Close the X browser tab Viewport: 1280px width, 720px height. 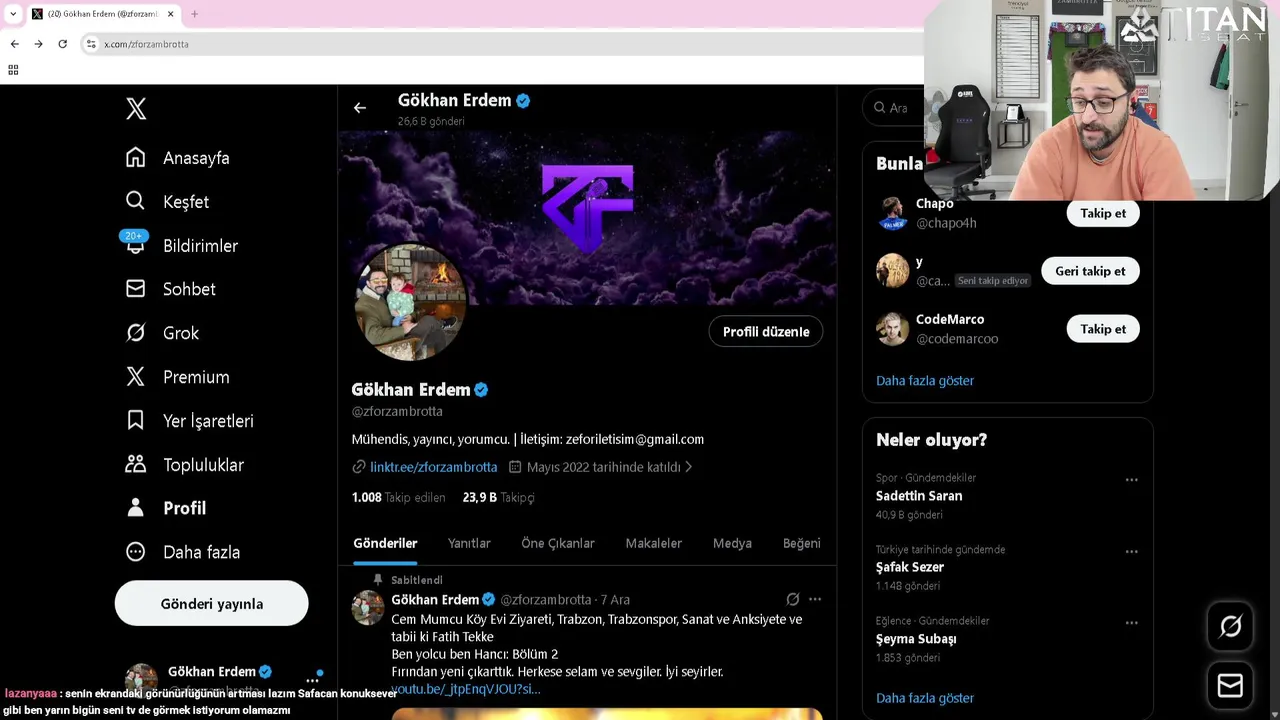[x=170, y=14]
